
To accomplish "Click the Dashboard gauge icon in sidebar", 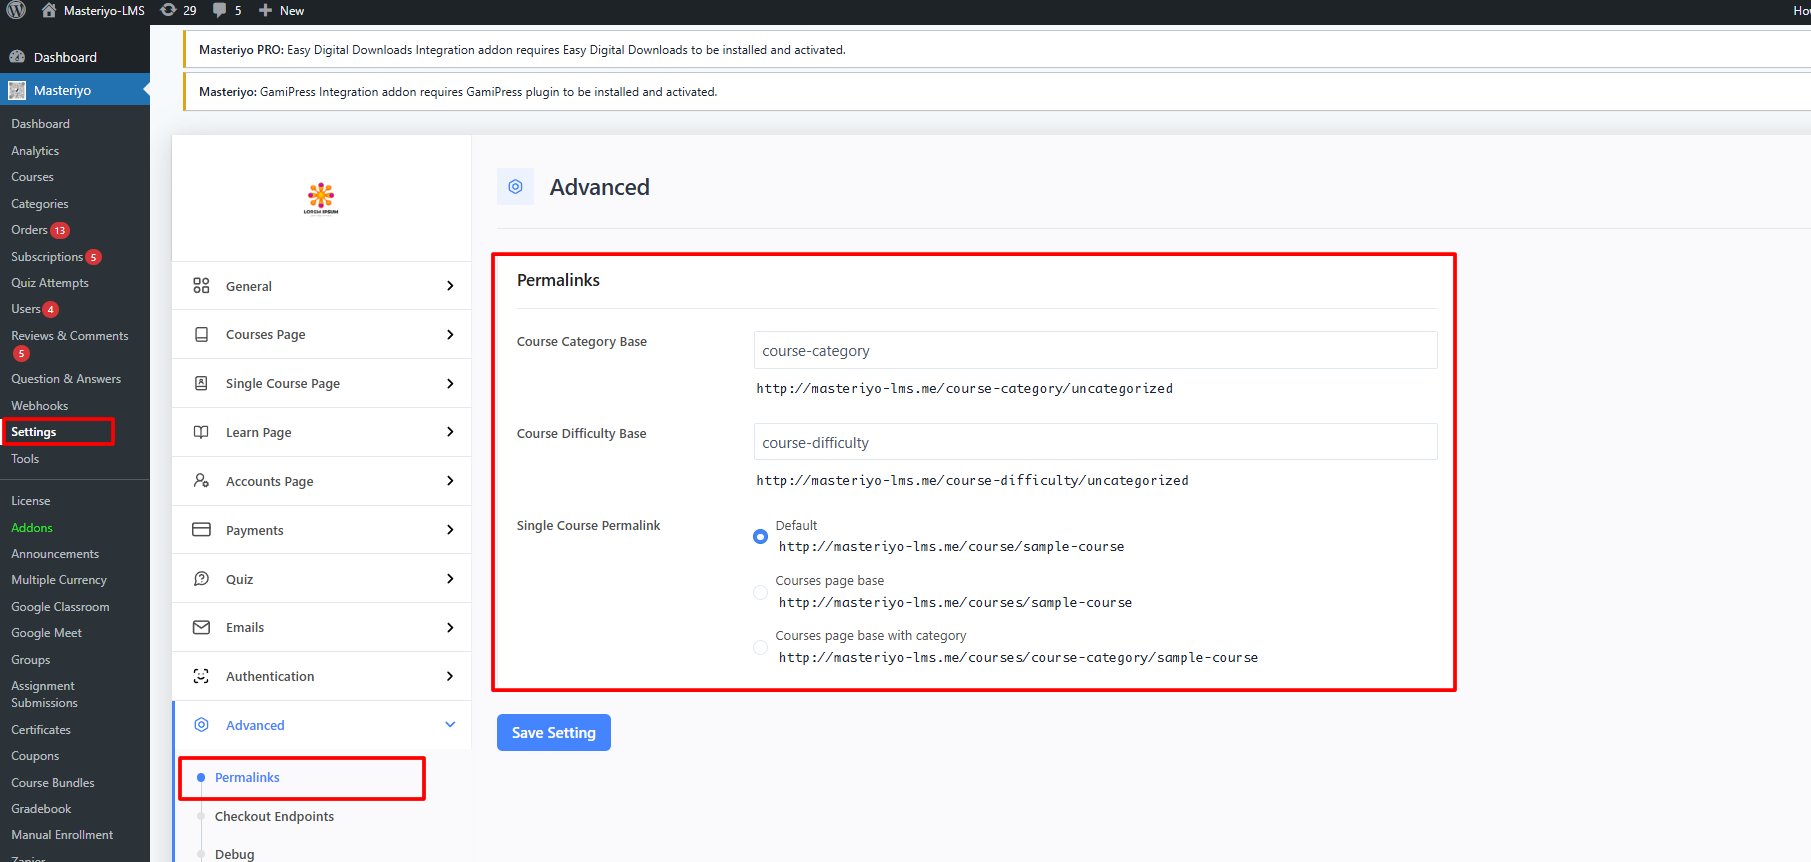I will pos(17,57).
